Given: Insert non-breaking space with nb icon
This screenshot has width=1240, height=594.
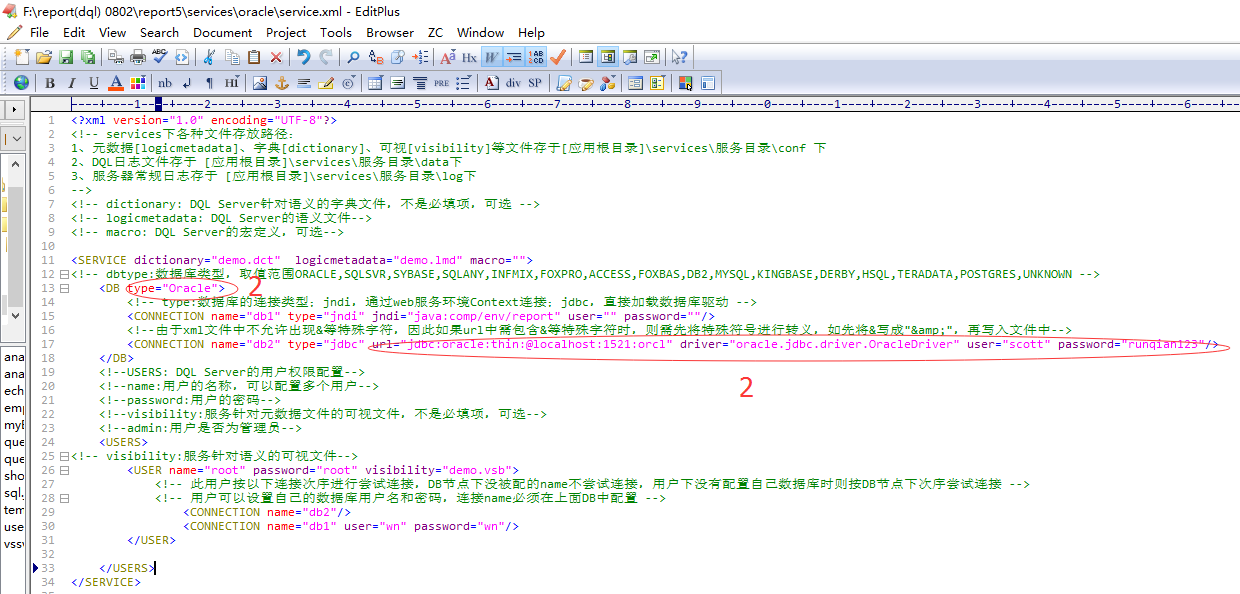Looking at the screenshot, I should (165, 83).
